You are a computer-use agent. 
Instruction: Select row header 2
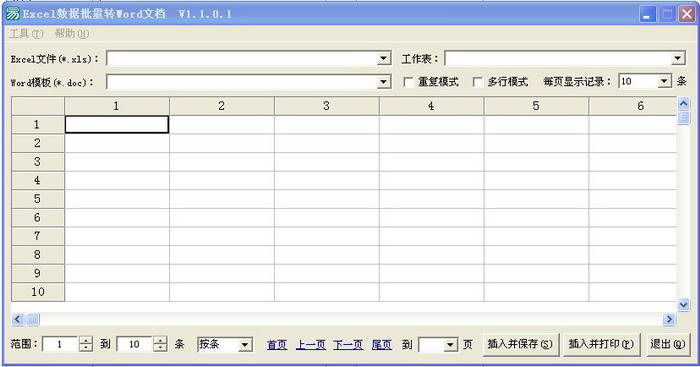tap(38, 143)
